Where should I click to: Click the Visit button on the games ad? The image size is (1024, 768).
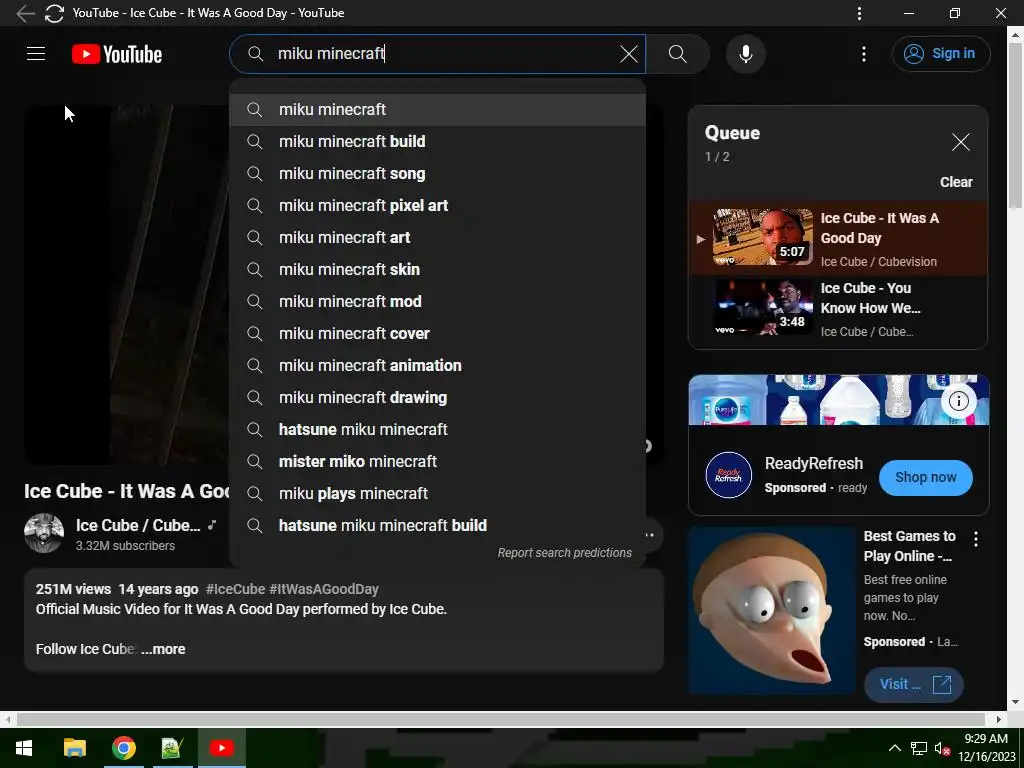914,684
